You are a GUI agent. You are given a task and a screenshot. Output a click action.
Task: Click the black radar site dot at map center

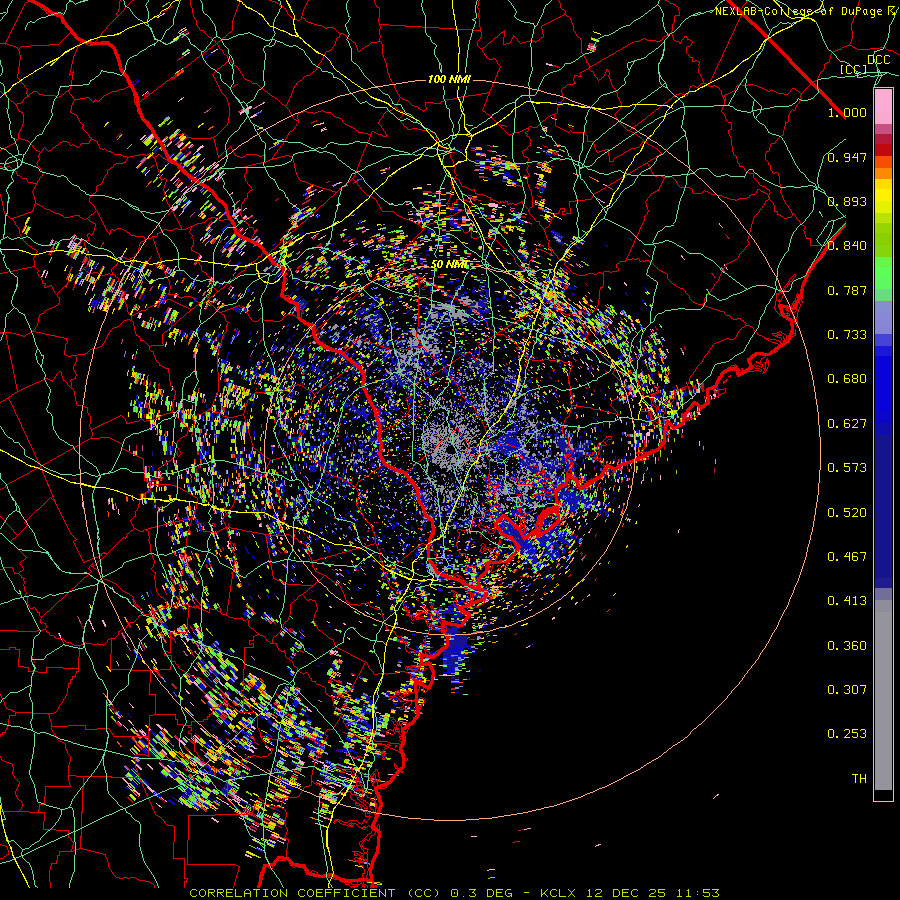(x=449, y=449)
